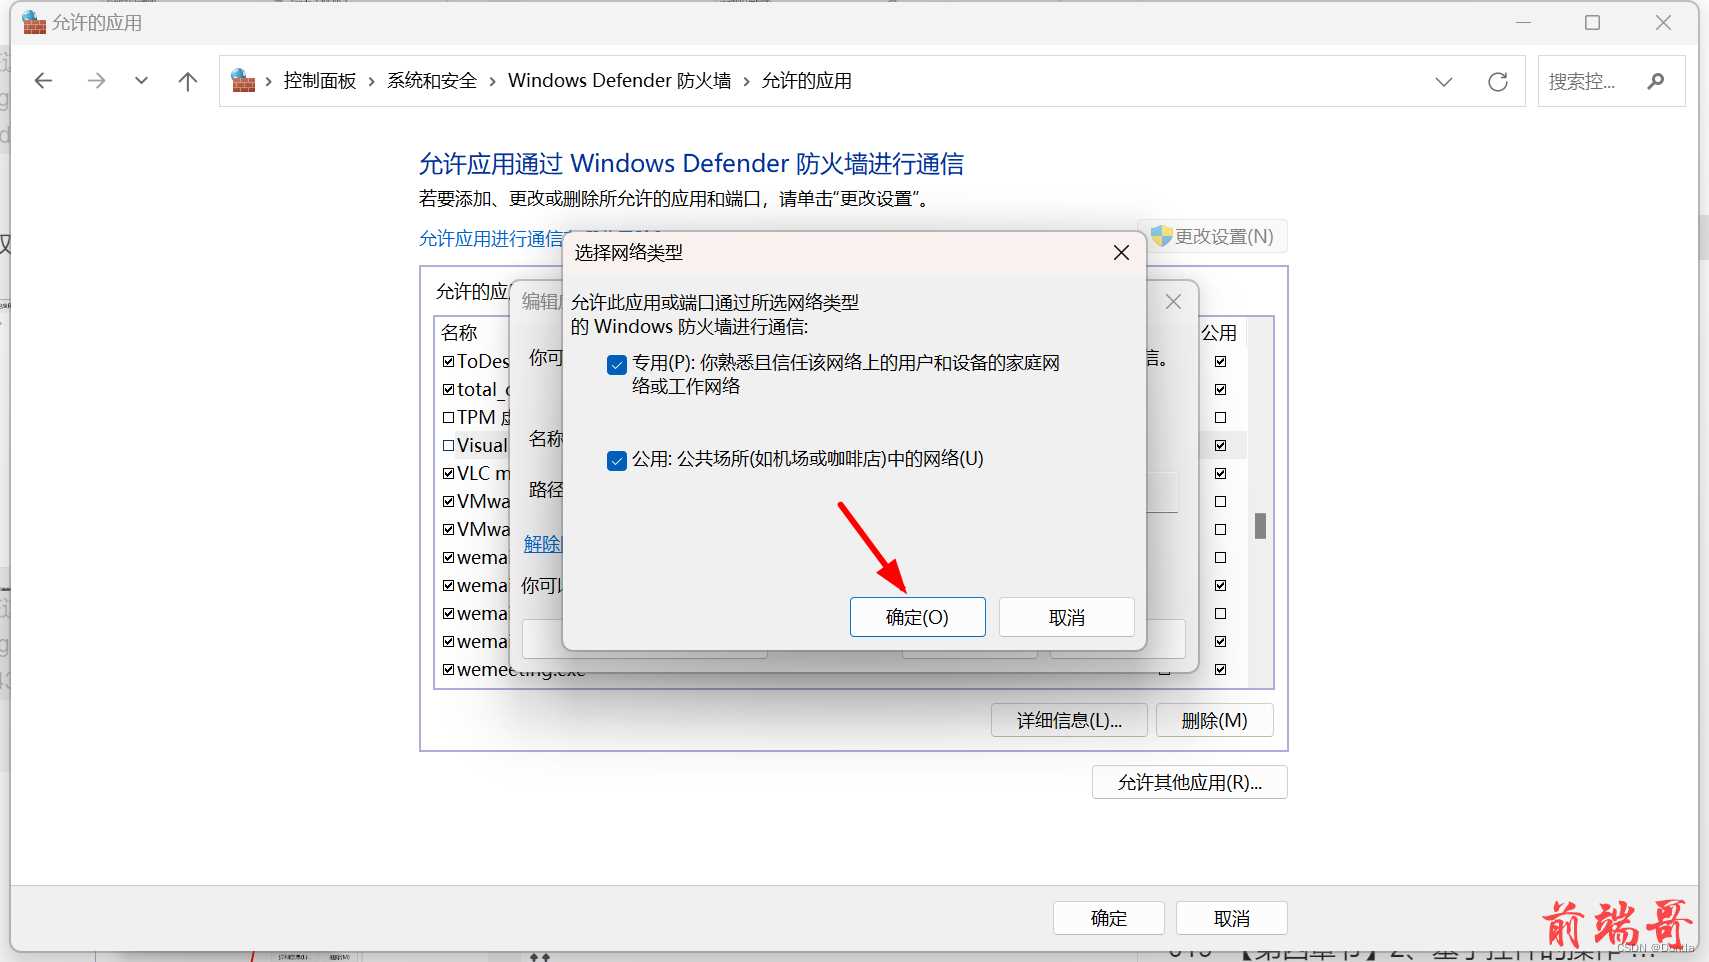Click the 名称 column header
This screenshot has width=1709, height=962.
click(x=459, y=333)
